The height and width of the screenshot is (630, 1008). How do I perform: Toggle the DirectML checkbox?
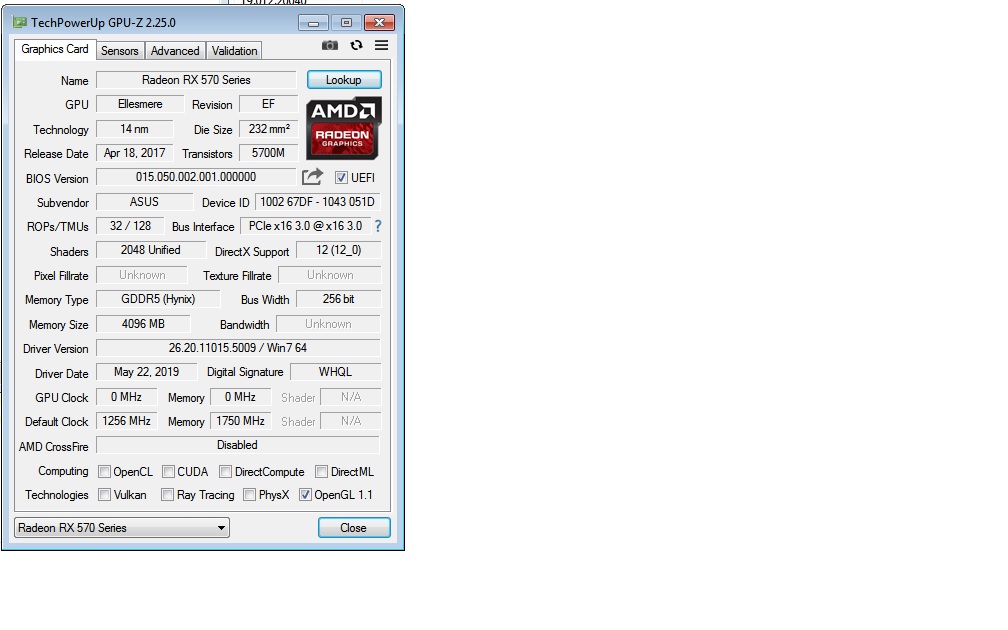pos(321,472)
